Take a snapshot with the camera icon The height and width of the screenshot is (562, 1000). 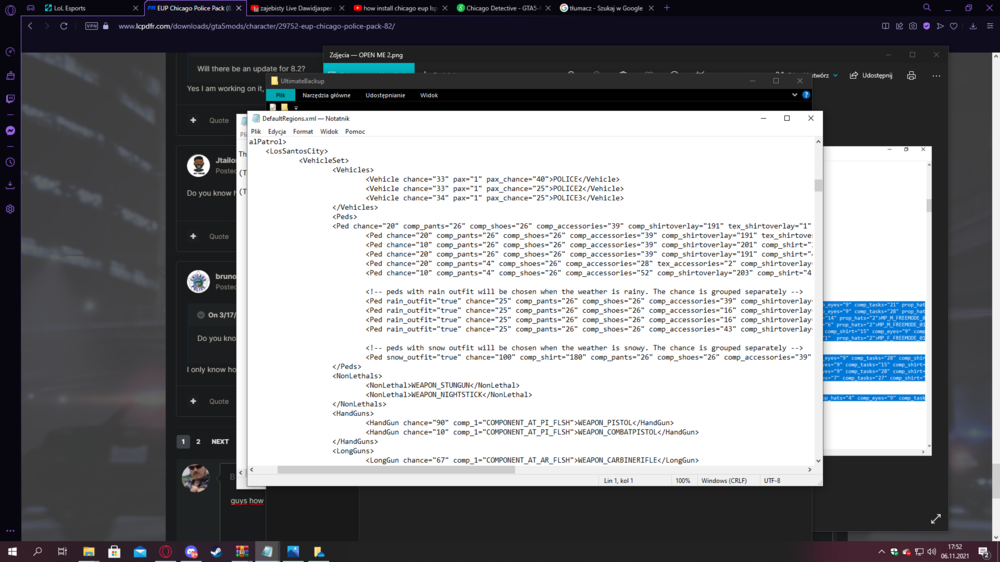913,26
